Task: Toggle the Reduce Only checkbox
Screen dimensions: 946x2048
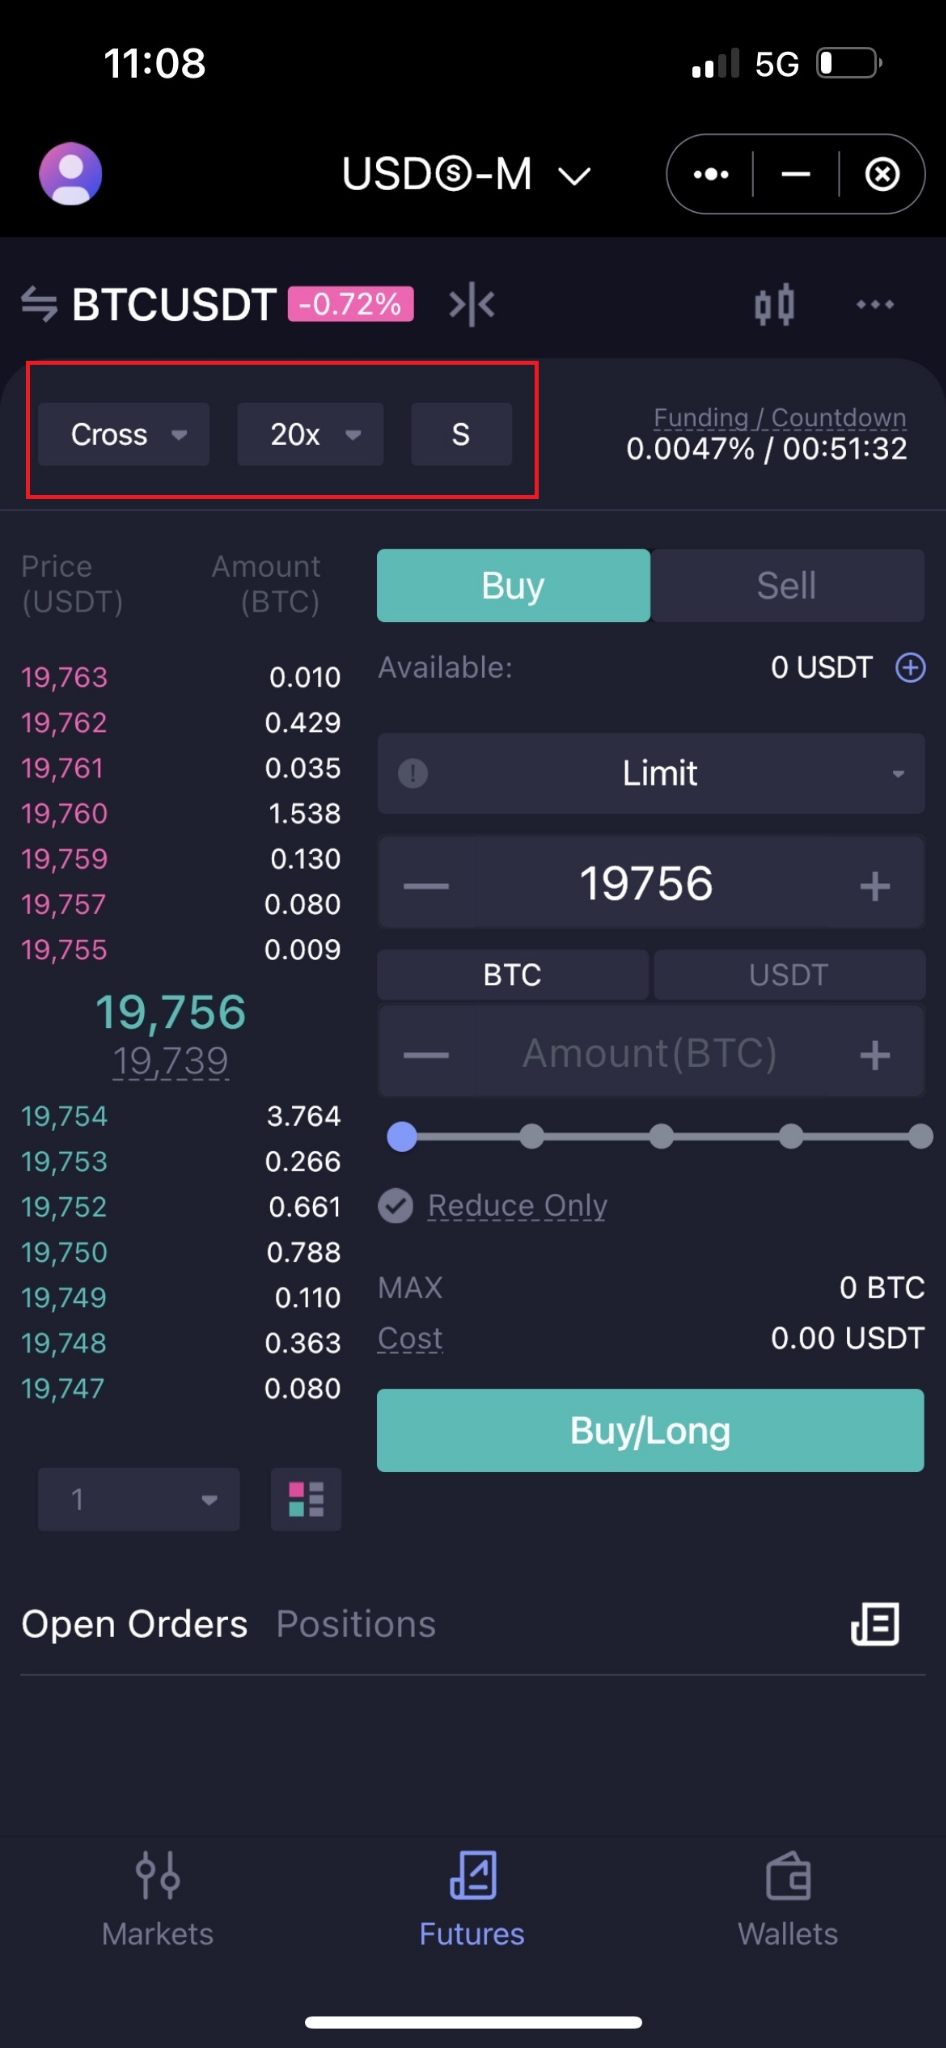Action: pos(396,1206)
